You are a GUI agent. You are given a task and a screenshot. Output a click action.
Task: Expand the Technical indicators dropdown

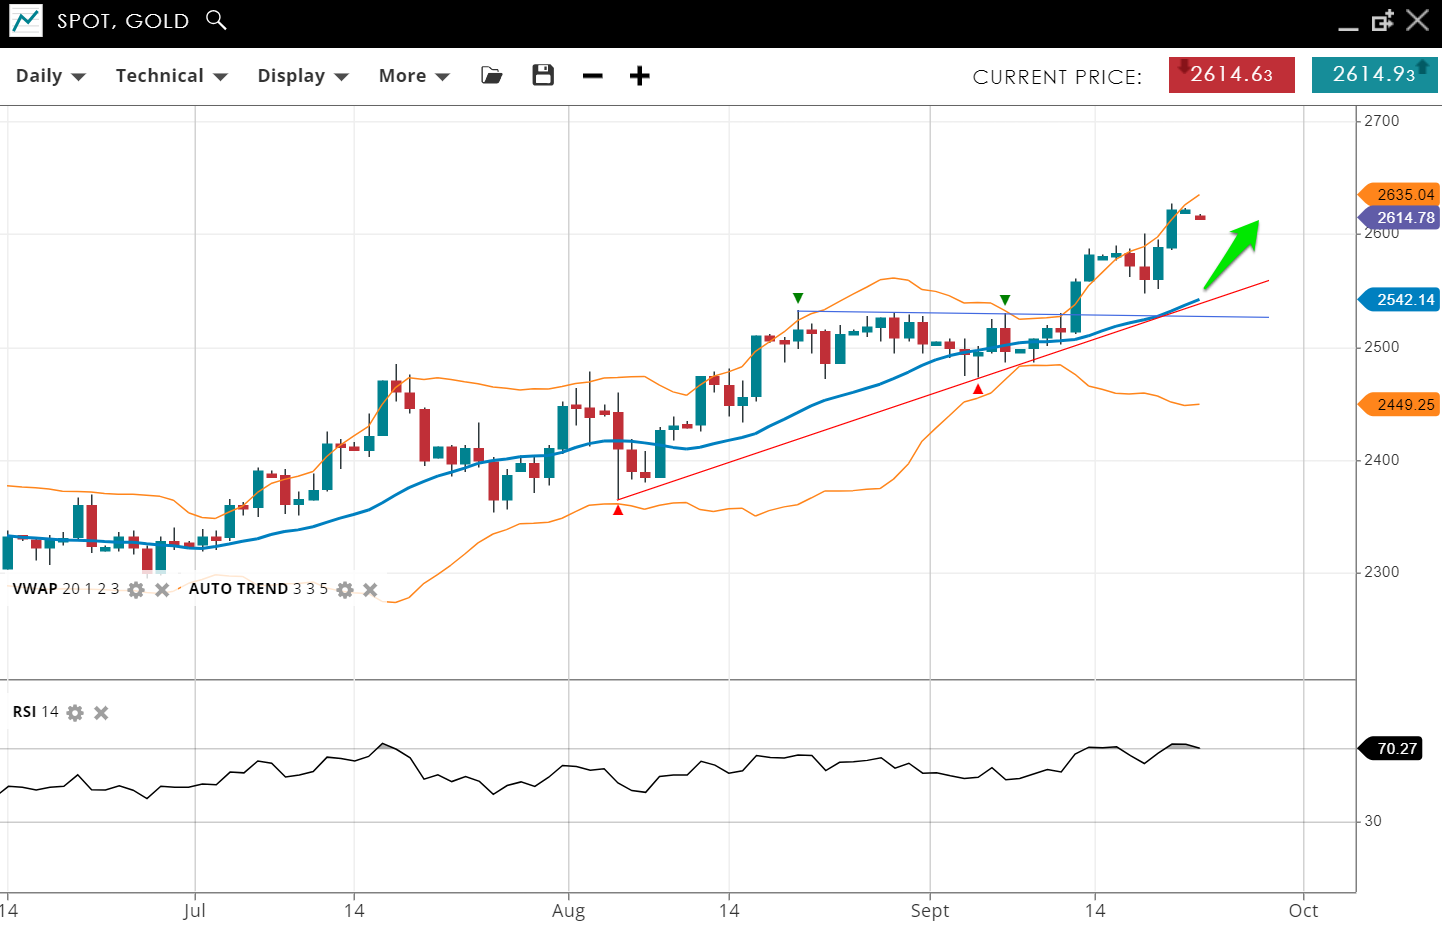[171, 76]
